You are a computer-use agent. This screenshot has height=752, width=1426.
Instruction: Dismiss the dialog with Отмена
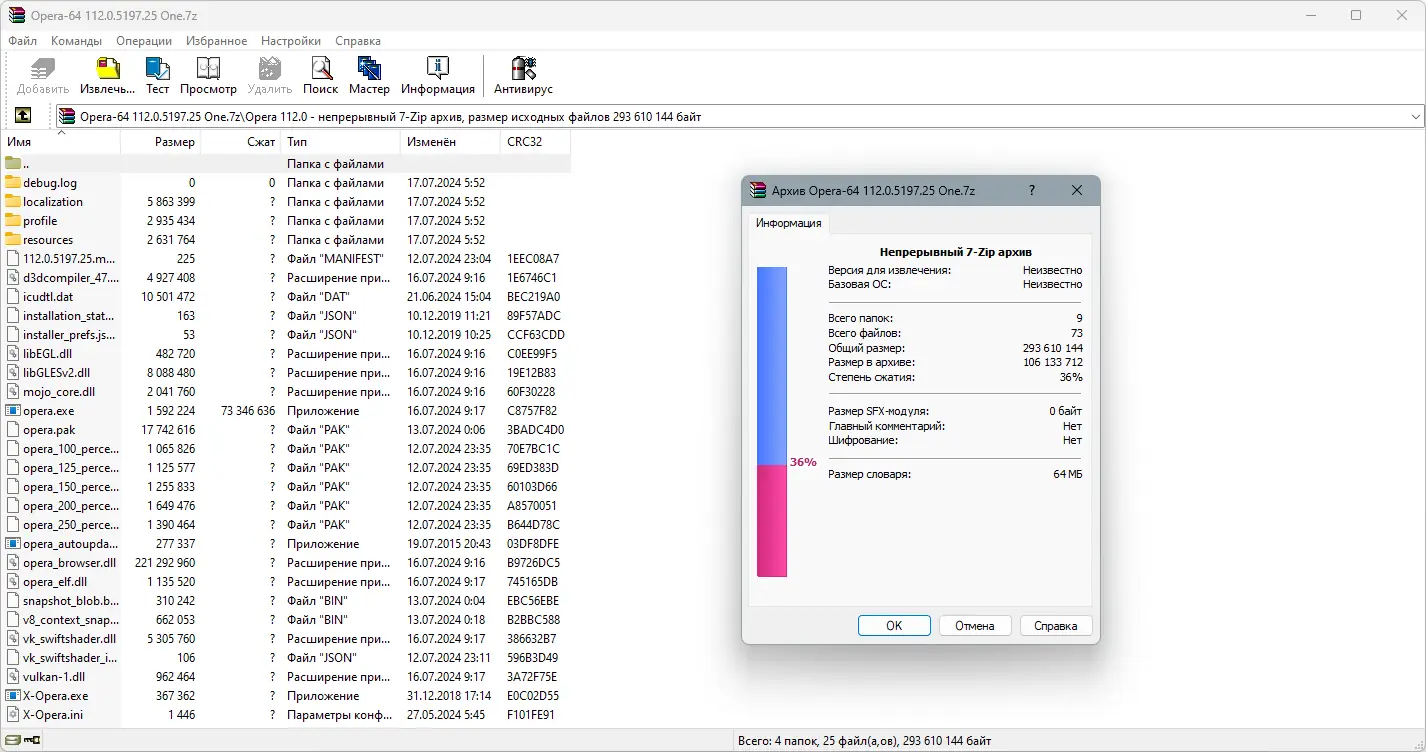[x=975, y=625]
